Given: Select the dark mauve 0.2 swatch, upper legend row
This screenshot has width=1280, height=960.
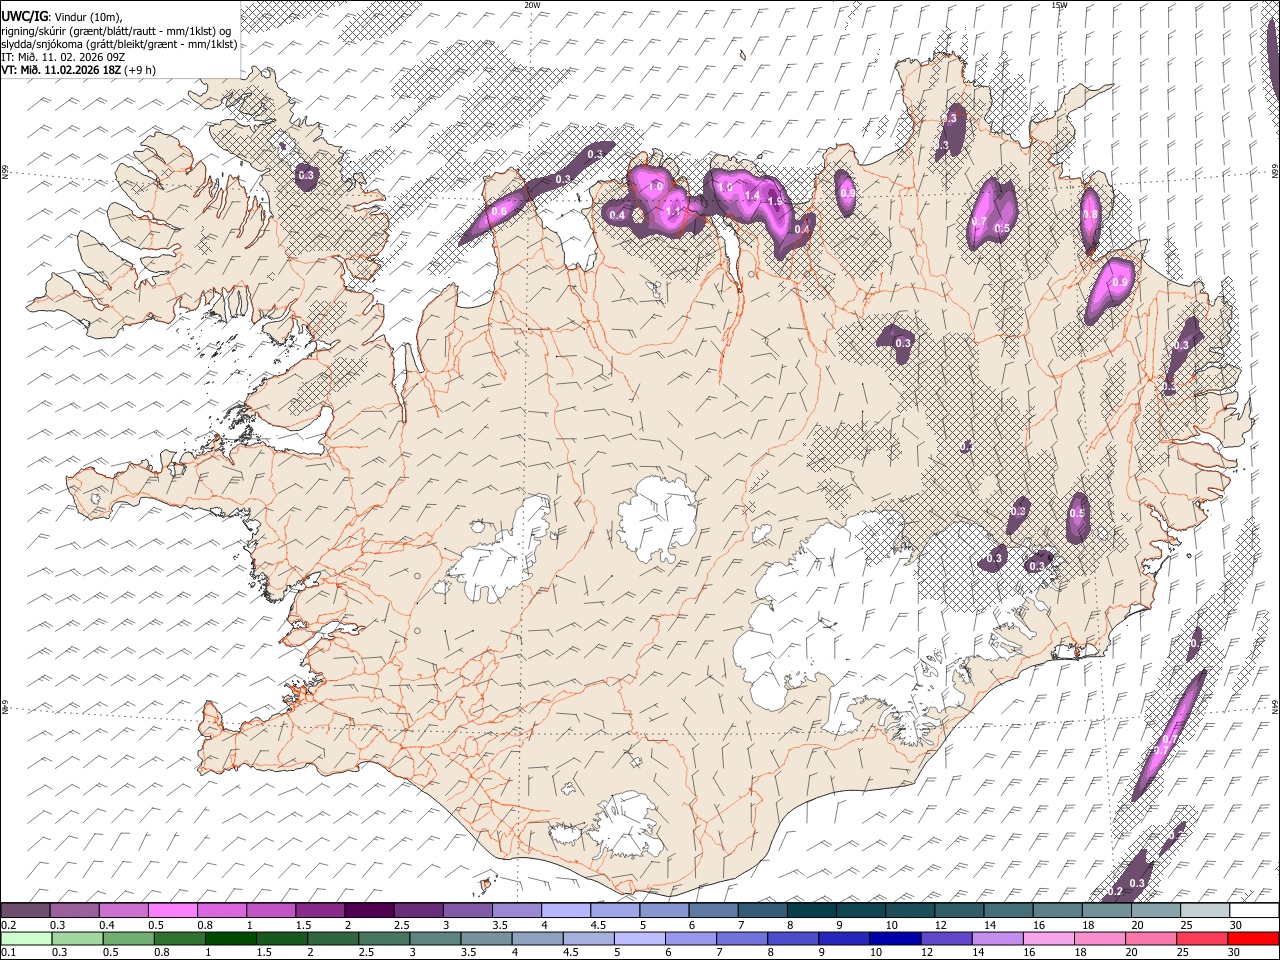Looking at the screenshot, I should (x=25, y=911).
